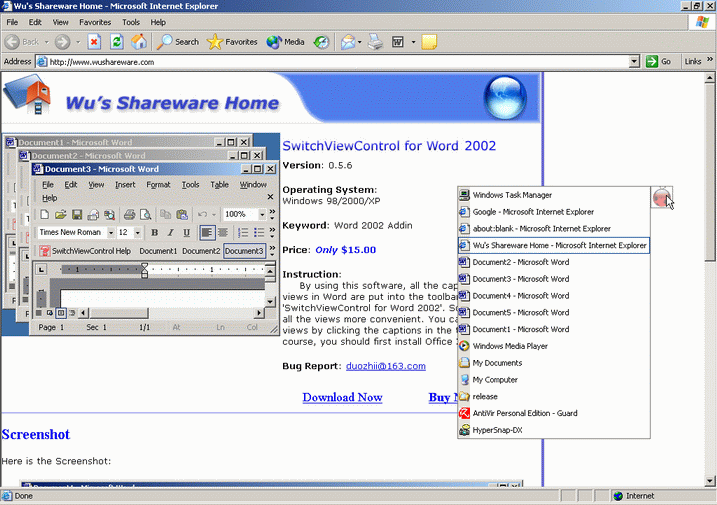This screenshot has width=717, height=505.
Task: Select My Computer in window list
Action: pyautogui.click(x=554, y=380)
